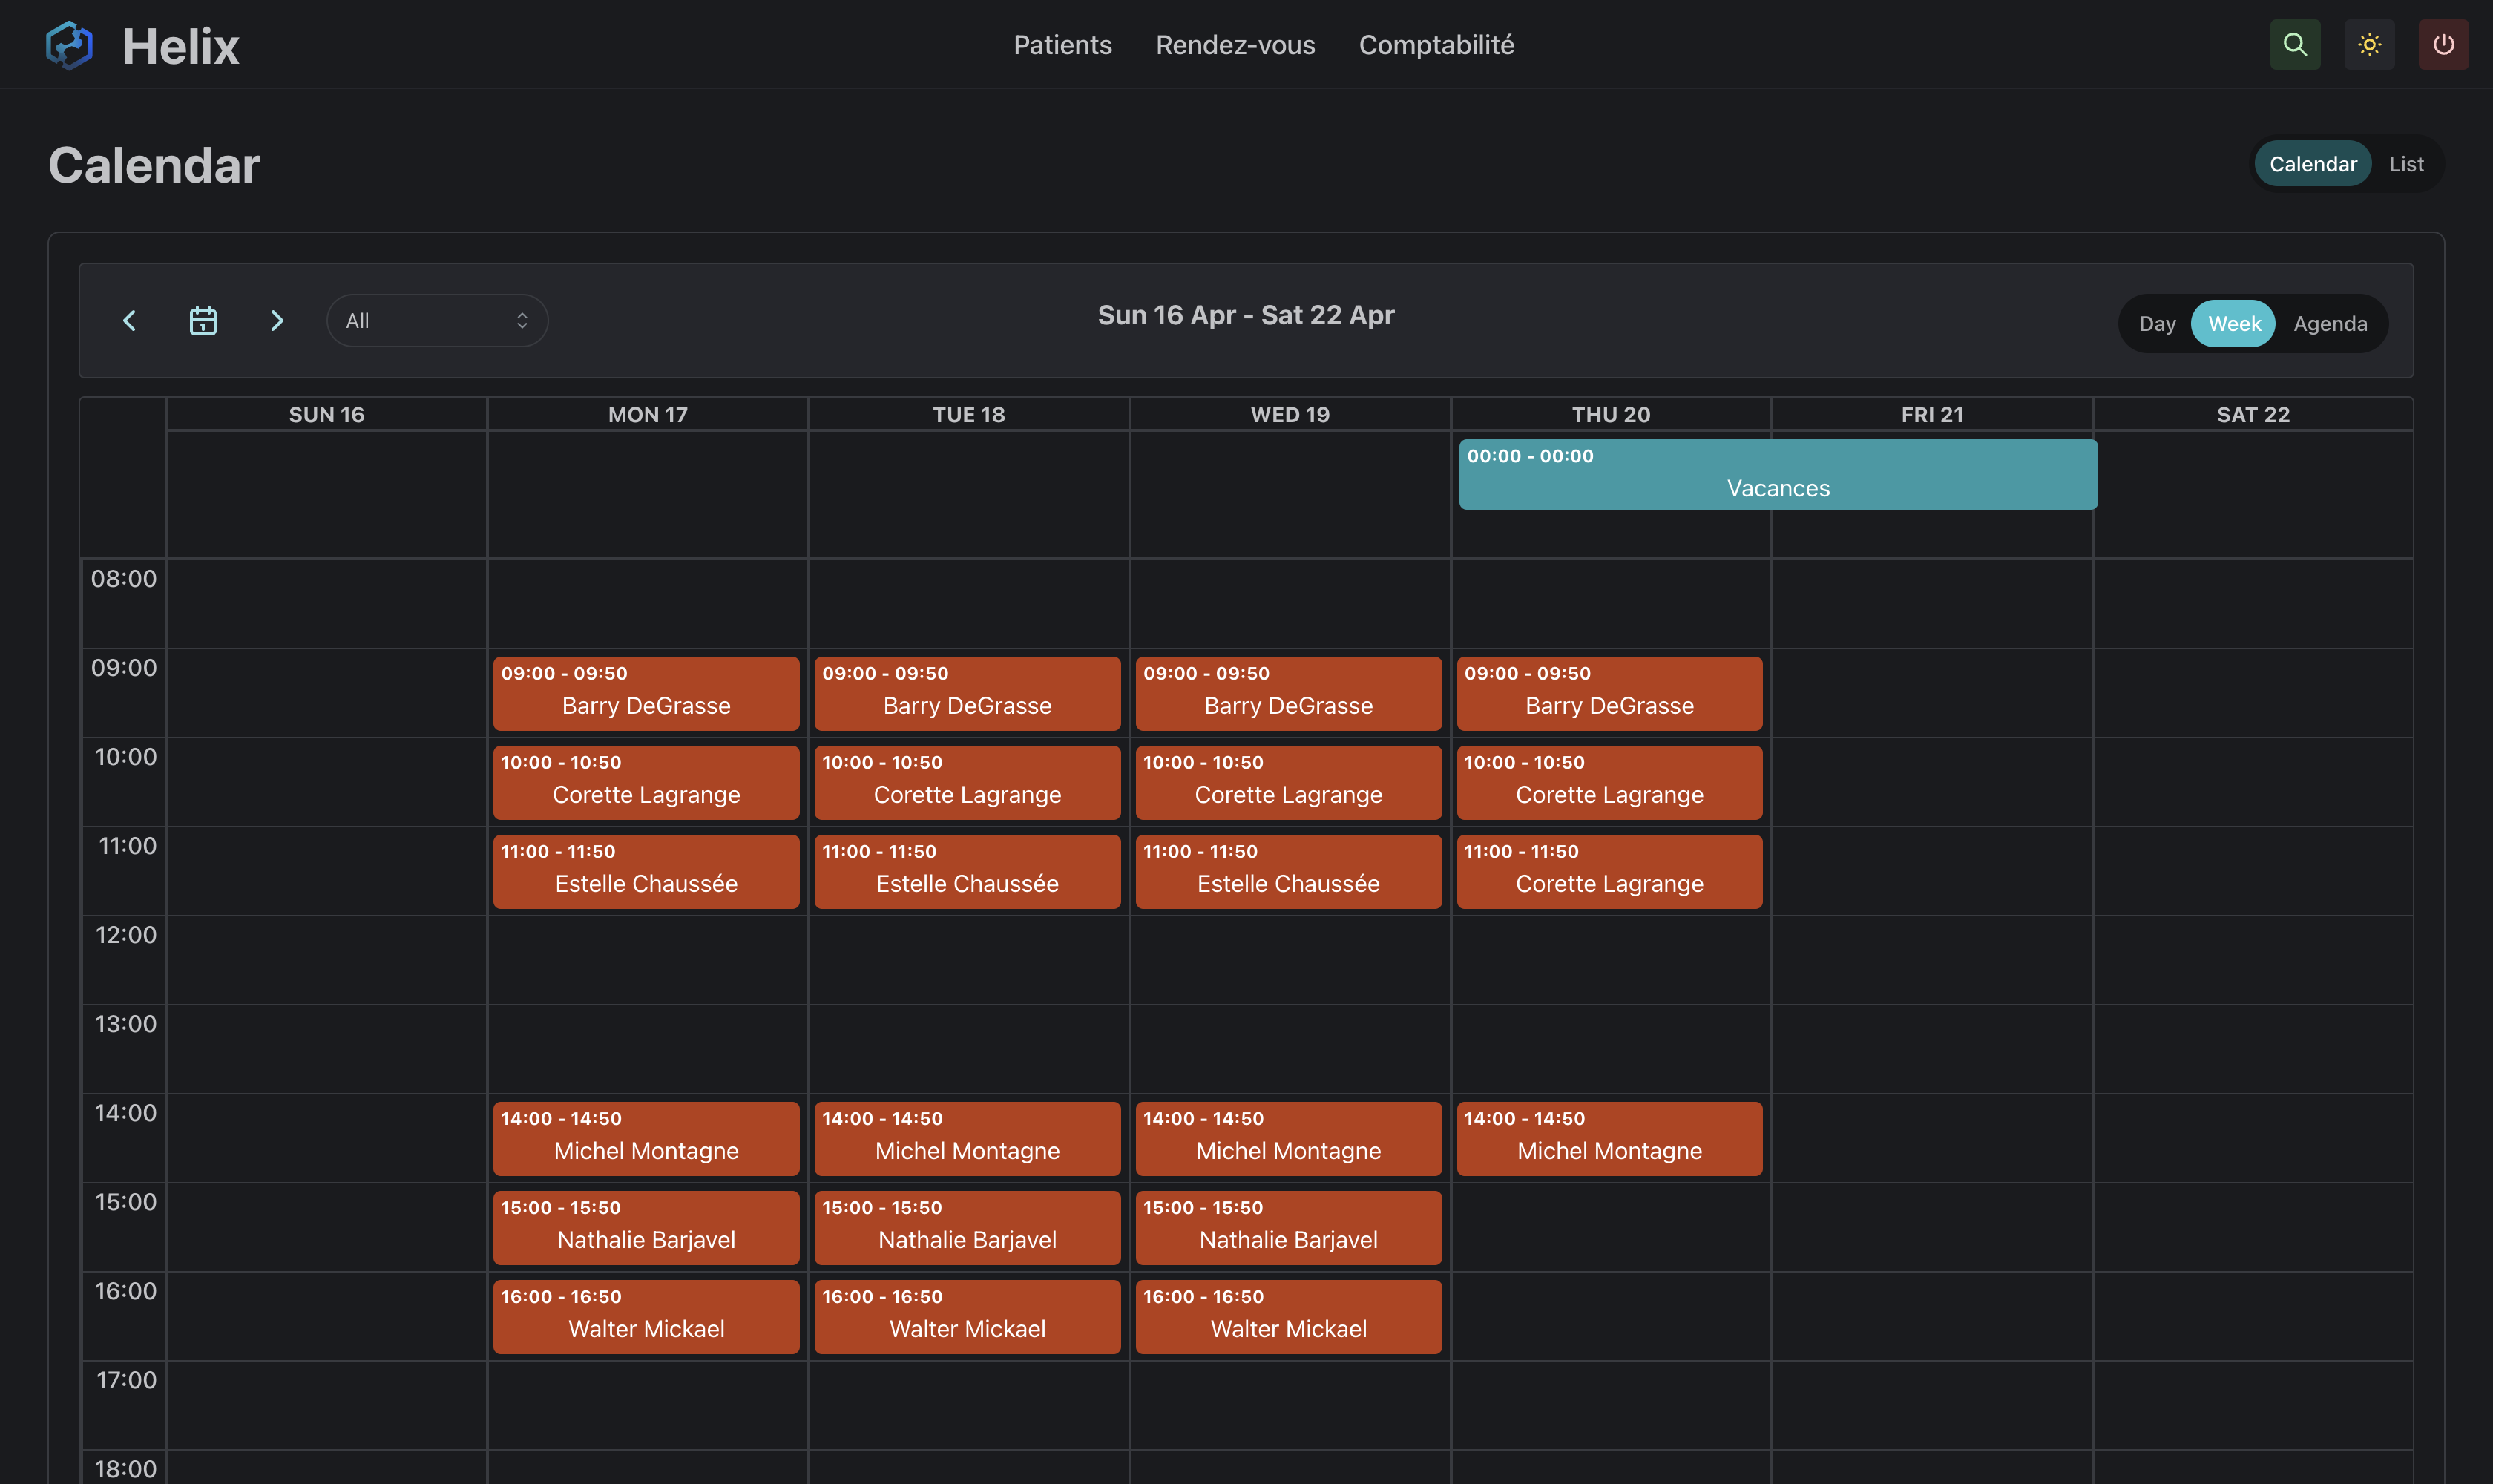The height and width of the screenshot is (1484, 2493).
Task: Open Wednesday 16:00 Walter Mickael appointment
Action: 1288,1316
